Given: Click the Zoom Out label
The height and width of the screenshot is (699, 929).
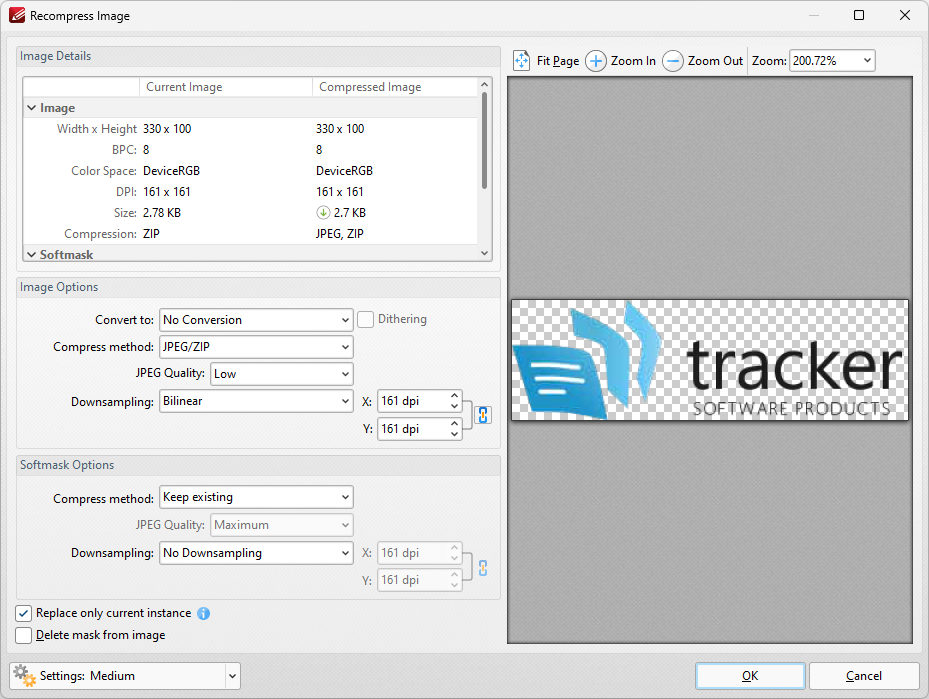Looking at the screenshot, I should (715, 61).
